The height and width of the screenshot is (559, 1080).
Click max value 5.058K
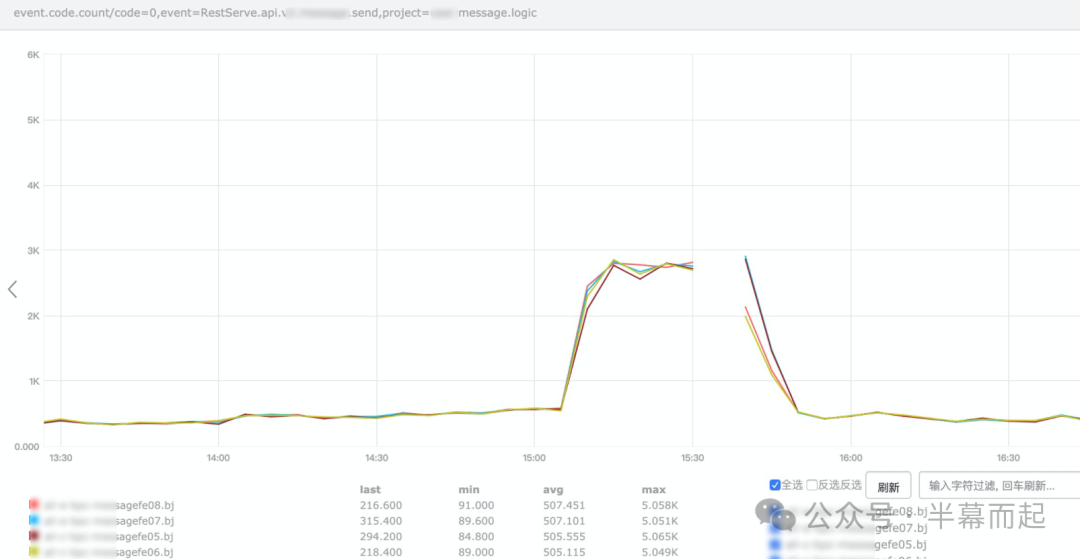(660, 505)
